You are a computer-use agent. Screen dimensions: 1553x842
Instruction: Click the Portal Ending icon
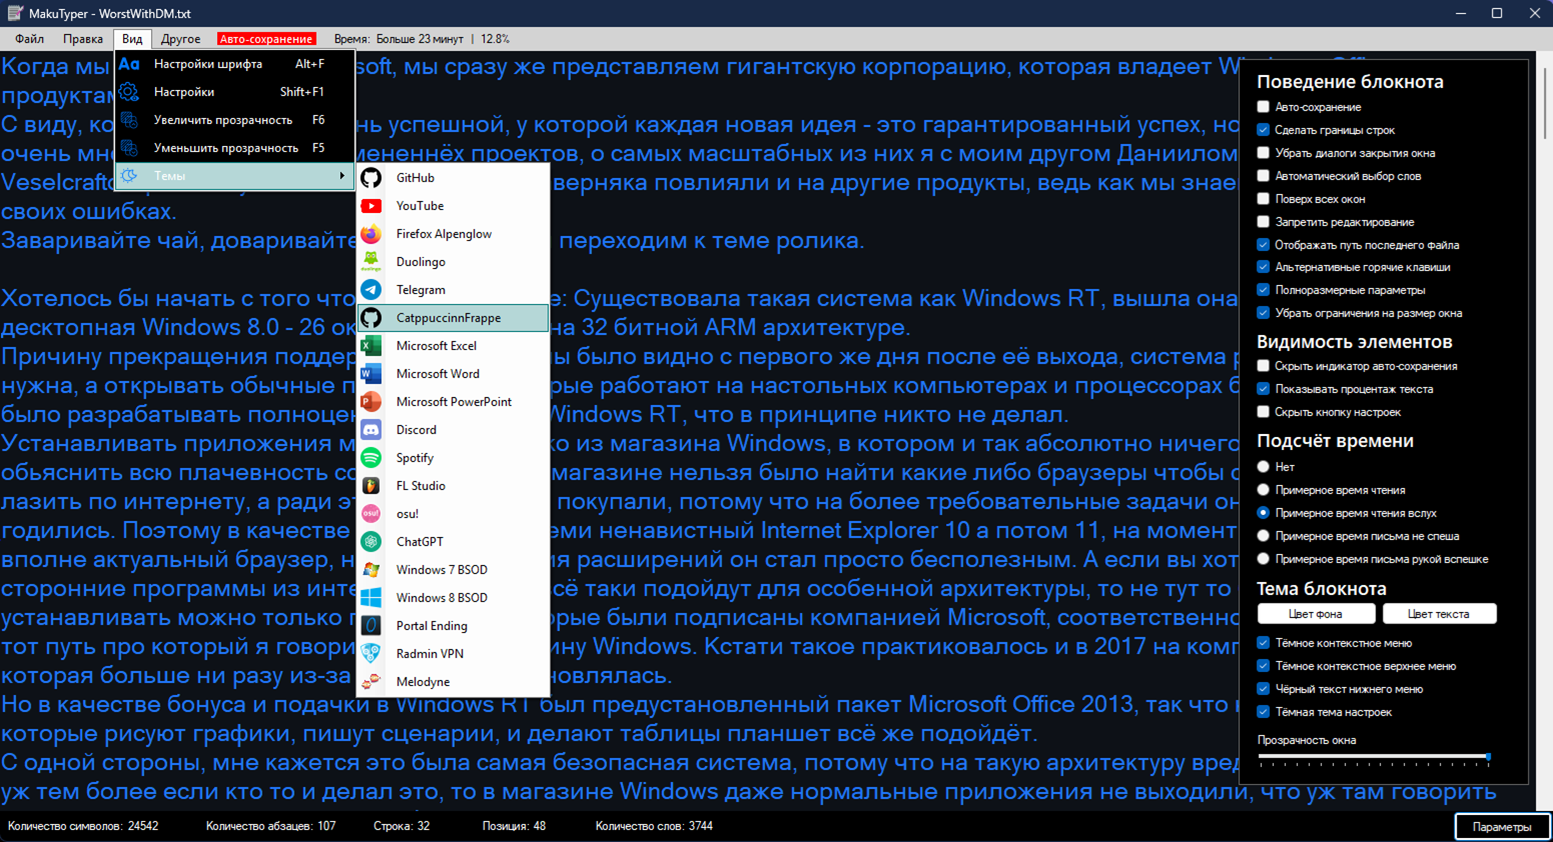click(x=371, y=626)
